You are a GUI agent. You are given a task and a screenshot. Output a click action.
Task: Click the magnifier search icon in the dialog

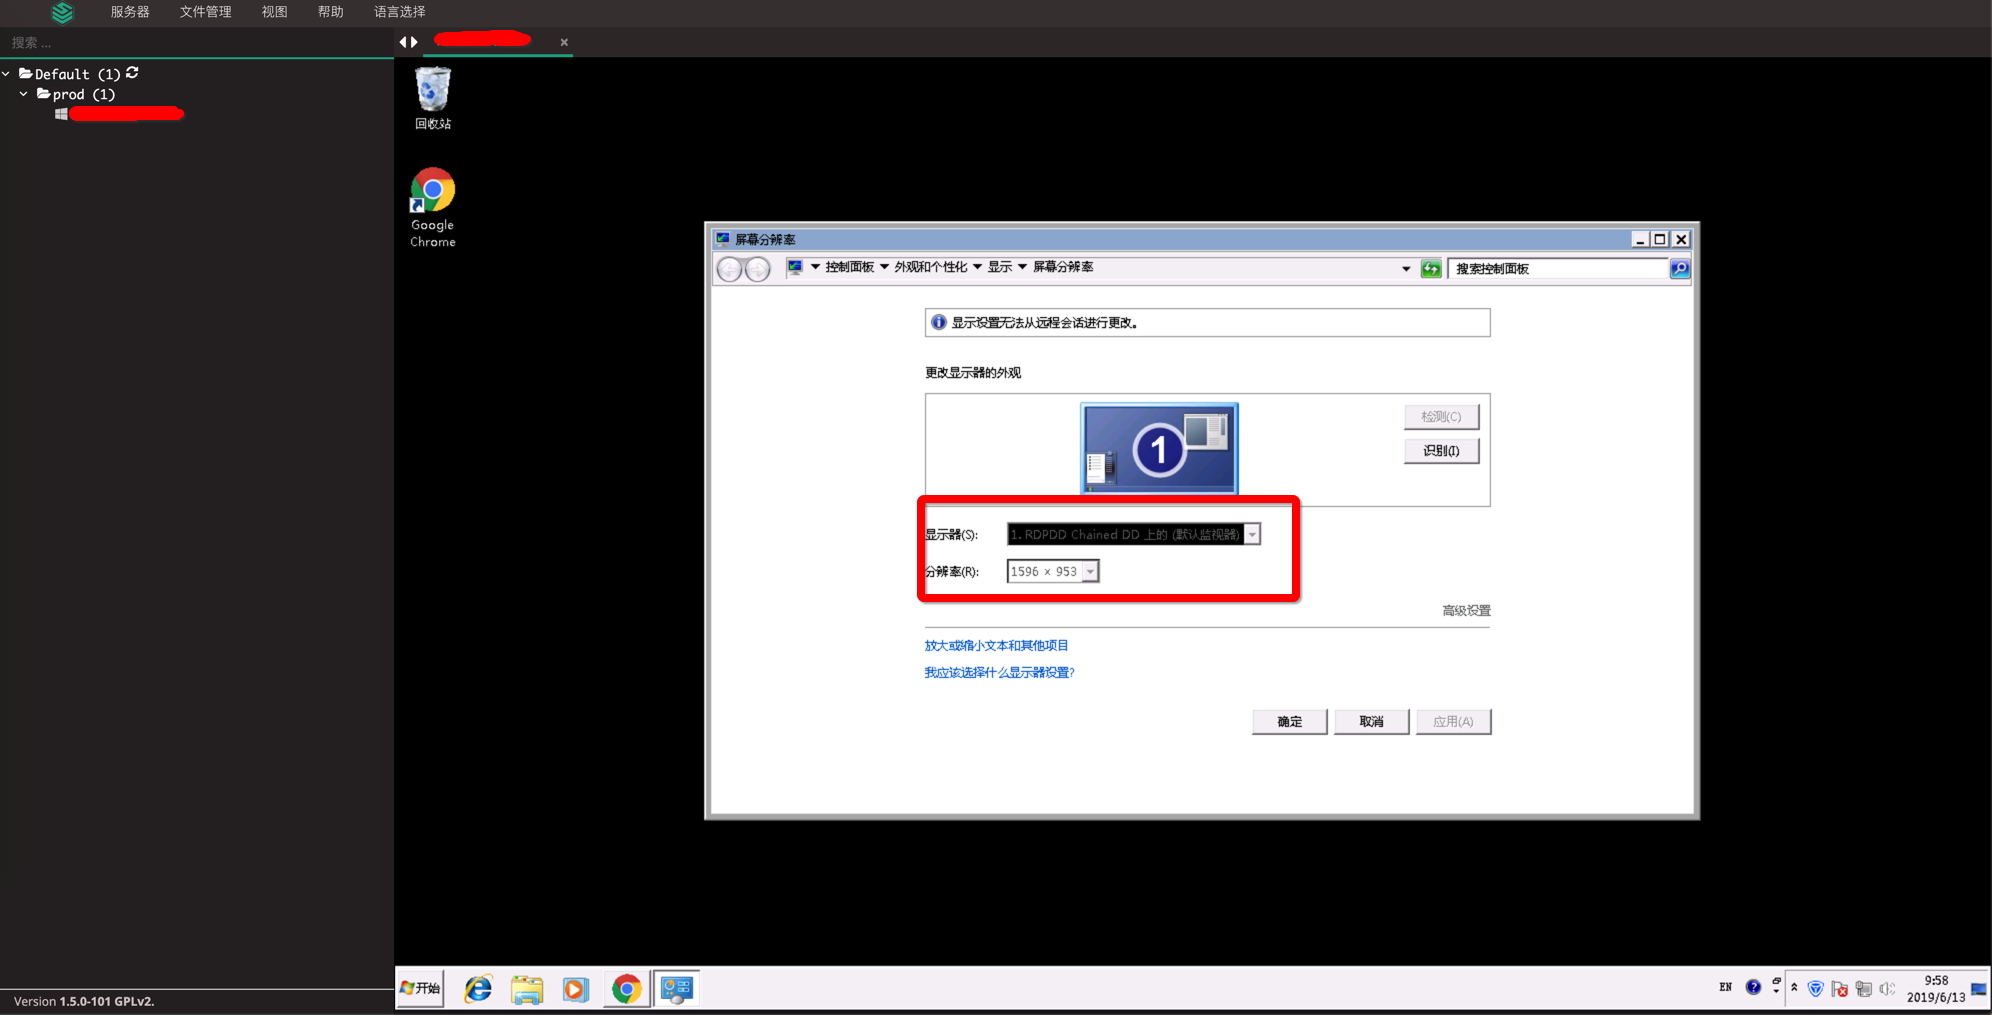[x=1680, y=268]
